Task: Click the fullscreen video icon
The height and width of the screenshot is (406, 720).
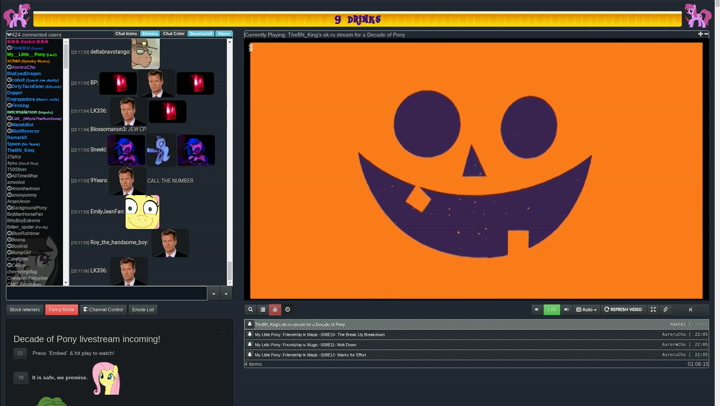Action: 653,310
